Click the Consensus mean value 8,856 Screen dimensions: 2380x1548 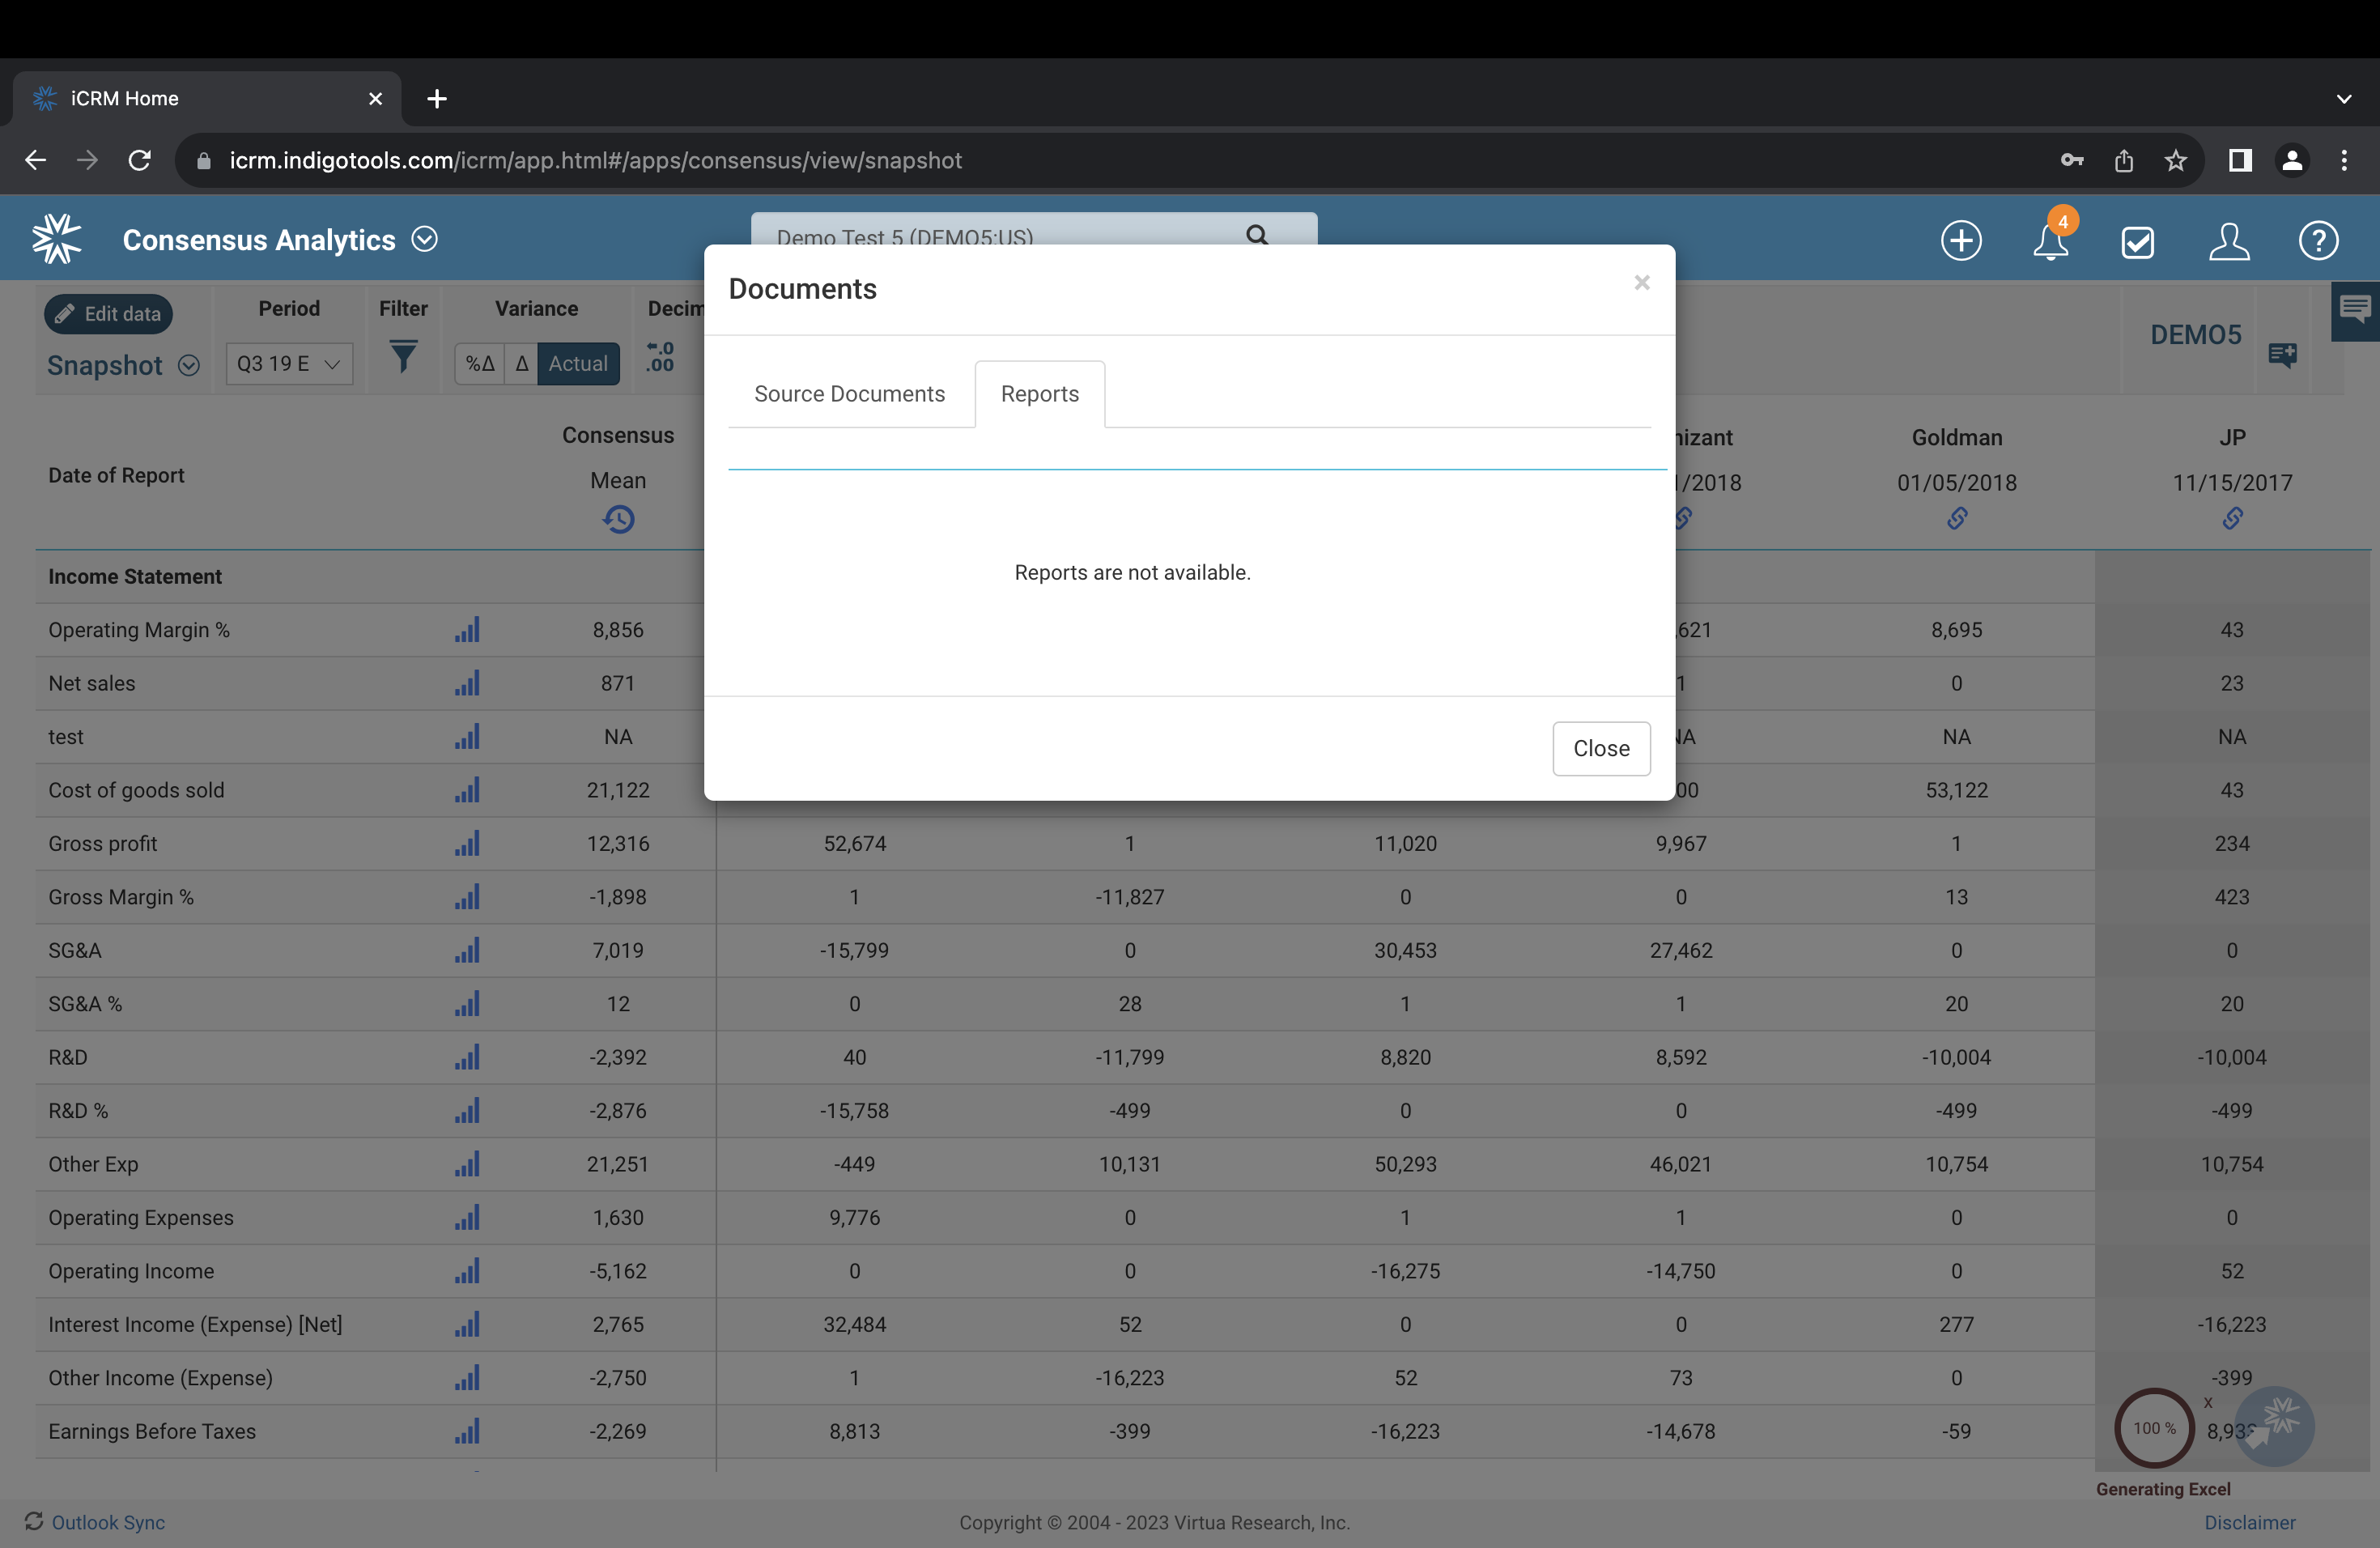tap(618, 630)
